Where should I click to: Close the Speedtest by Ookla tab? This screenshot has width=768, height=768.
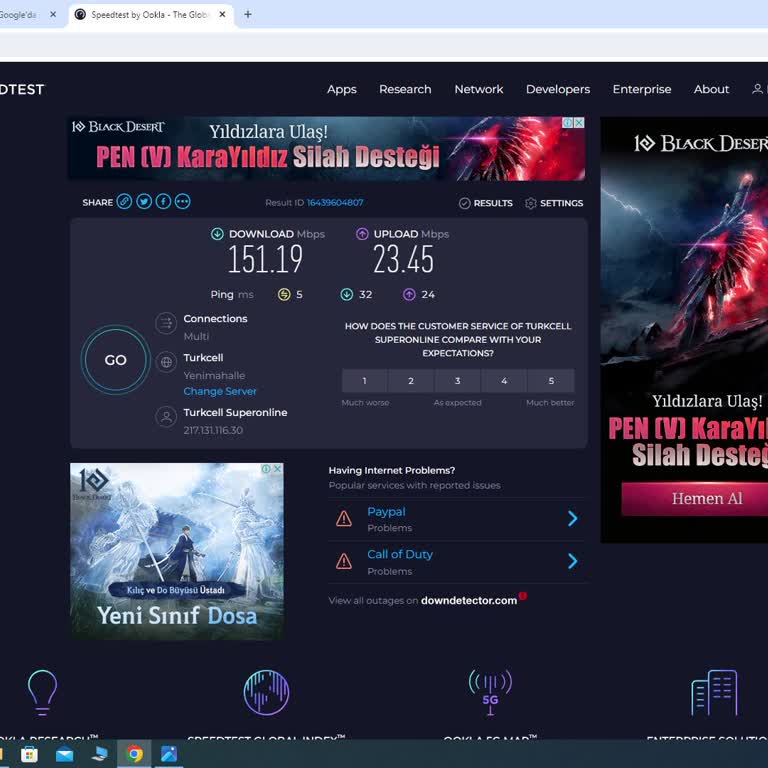[x=222, y=15]
